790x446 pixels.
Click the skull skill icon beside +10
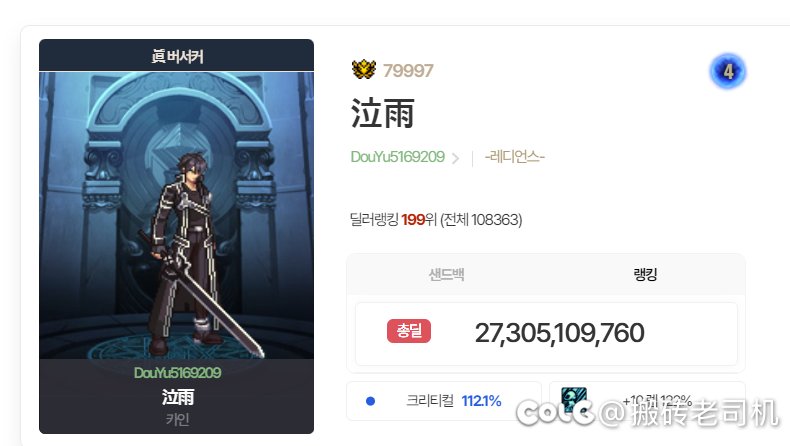tap(574, 401)
